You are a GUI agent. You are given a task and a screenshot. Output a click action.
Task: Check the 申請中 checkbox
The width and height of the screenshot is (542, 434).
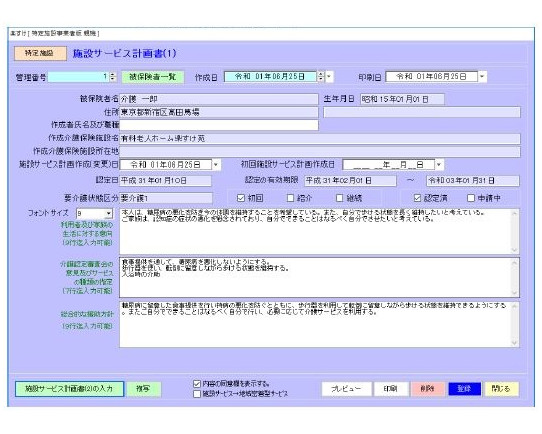point(471,198)
